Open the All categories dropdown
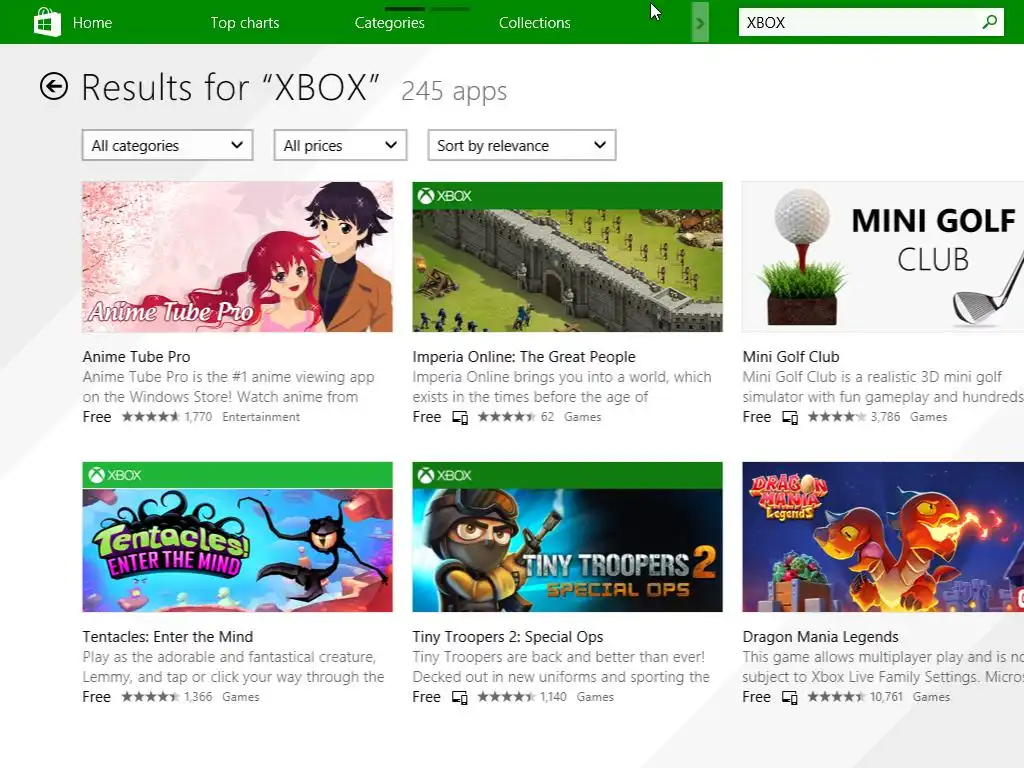The width and height of the screenshot is (1024, 768). click(x=167, y=145)
